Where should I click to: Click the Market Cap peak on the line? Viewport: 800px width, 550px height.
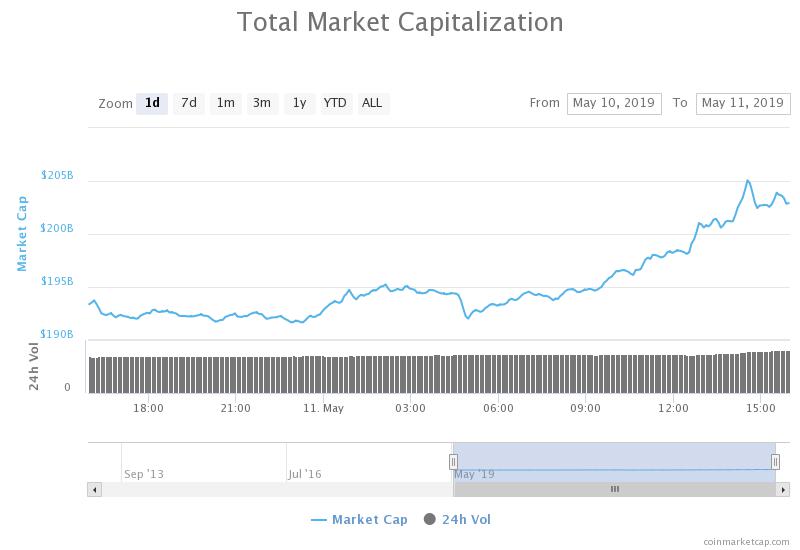747,180
